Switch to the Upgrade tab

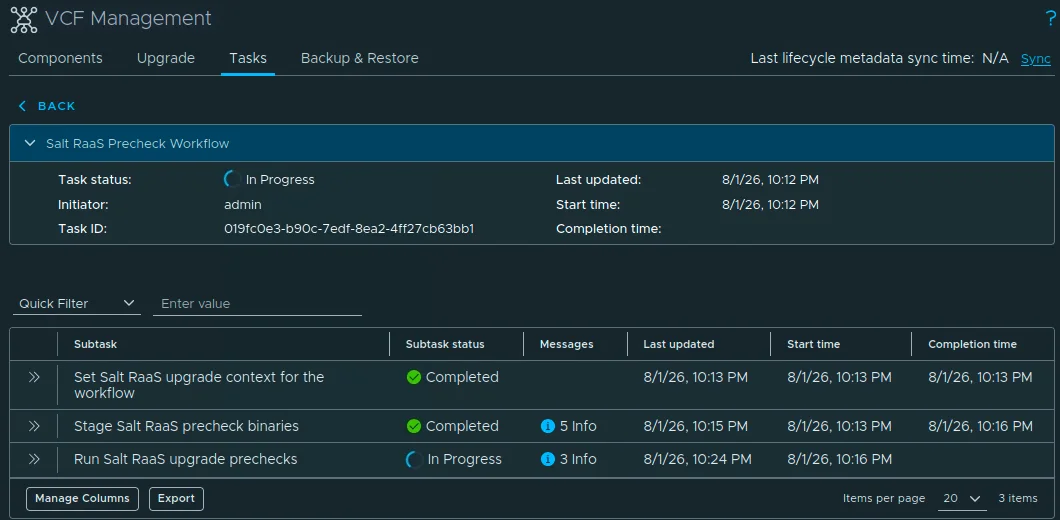pos(166,58)
